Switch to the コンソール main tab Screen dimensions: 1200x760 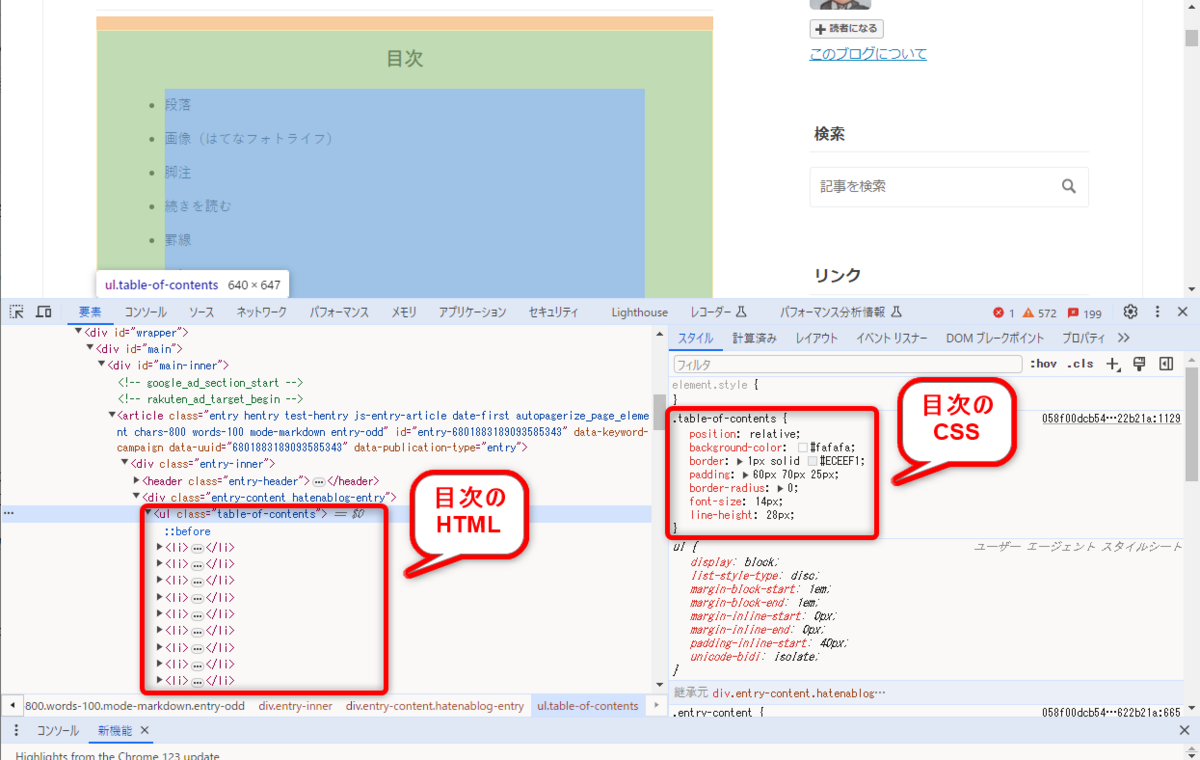click(146, 312)
